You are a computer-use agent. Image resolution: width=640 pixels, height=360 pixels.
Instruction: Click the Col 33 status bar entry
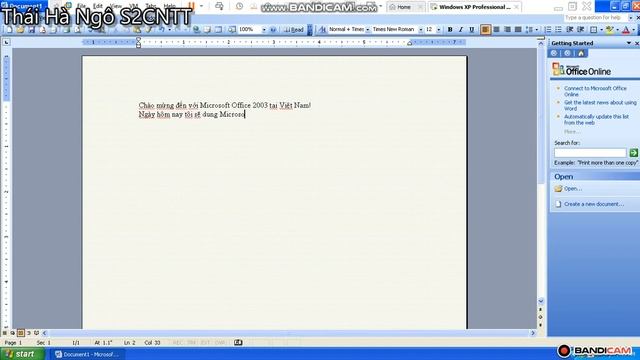pyautogui.click(x=152, y=343)
